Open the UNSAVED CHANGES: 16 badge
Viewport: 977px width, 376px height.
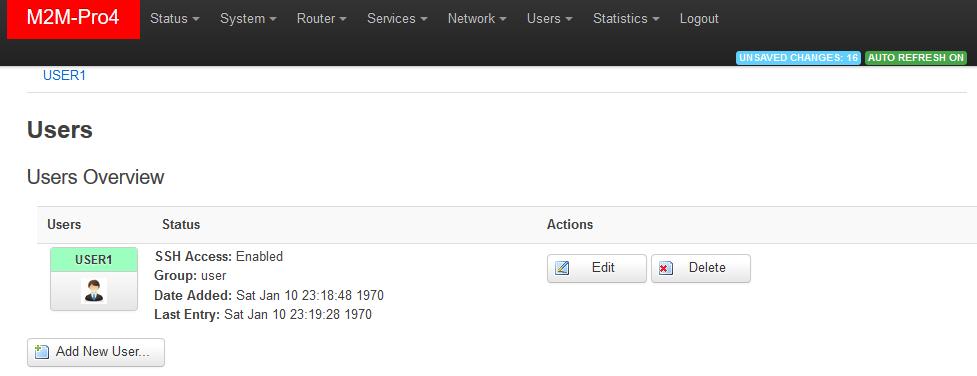coord(798,58)
